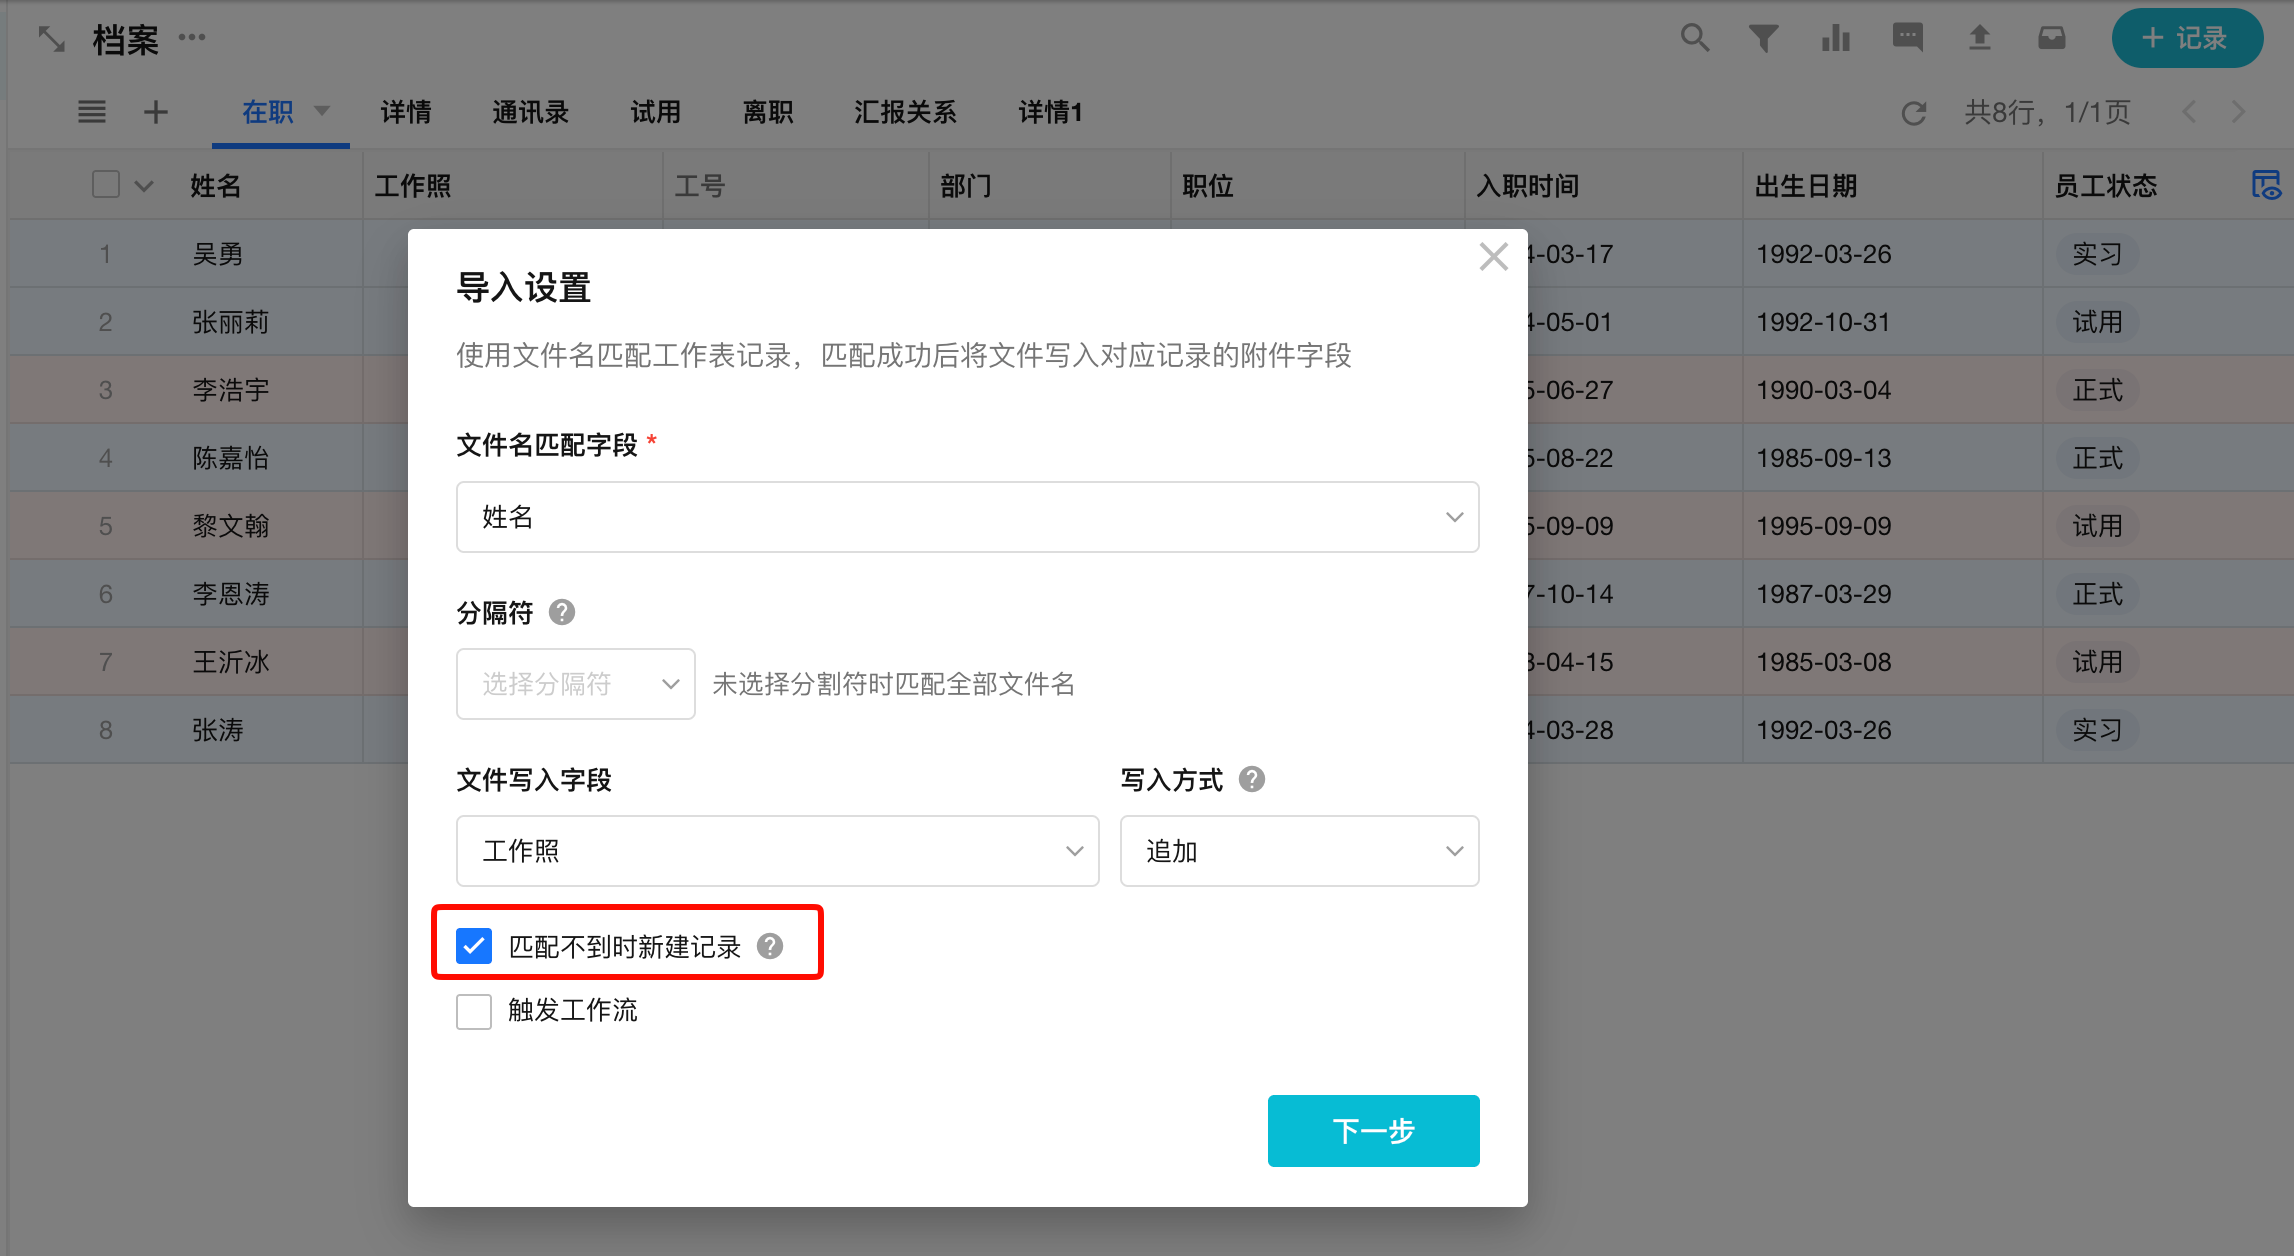Open the filter funnel icon
Viewport: 2294px width, 1256px height.
click(x=1763, y=38)
